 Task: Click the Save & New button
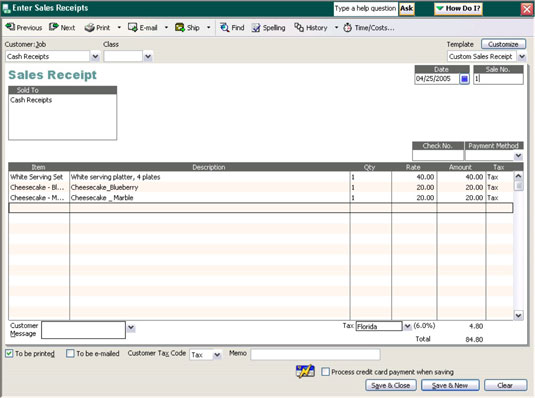[450, 385]
